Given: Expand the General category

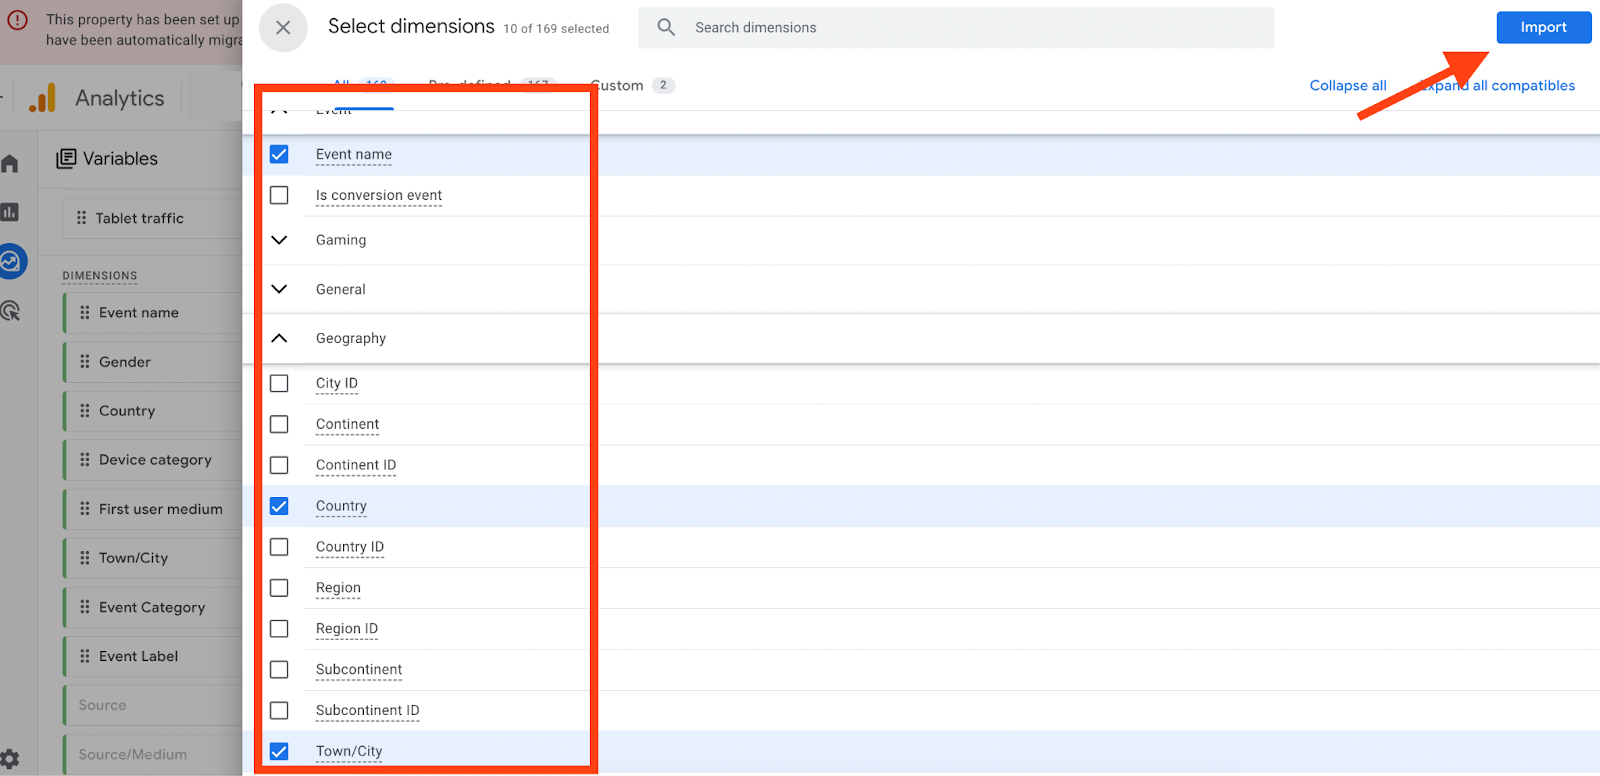Looking at the screenshot, I should pyautogui.click(x=279, y=289).
